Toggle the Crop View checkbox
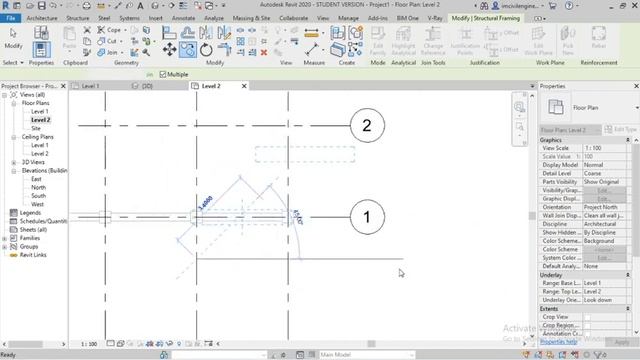The width and height of the screenshot is (640, 360). [587, 317]
